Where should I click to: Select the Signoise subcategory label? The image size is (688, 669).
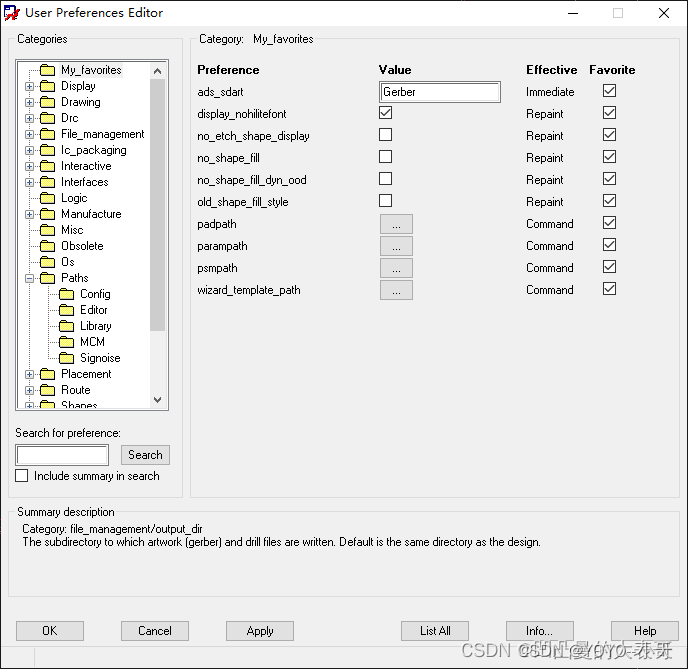click(100, 358)
